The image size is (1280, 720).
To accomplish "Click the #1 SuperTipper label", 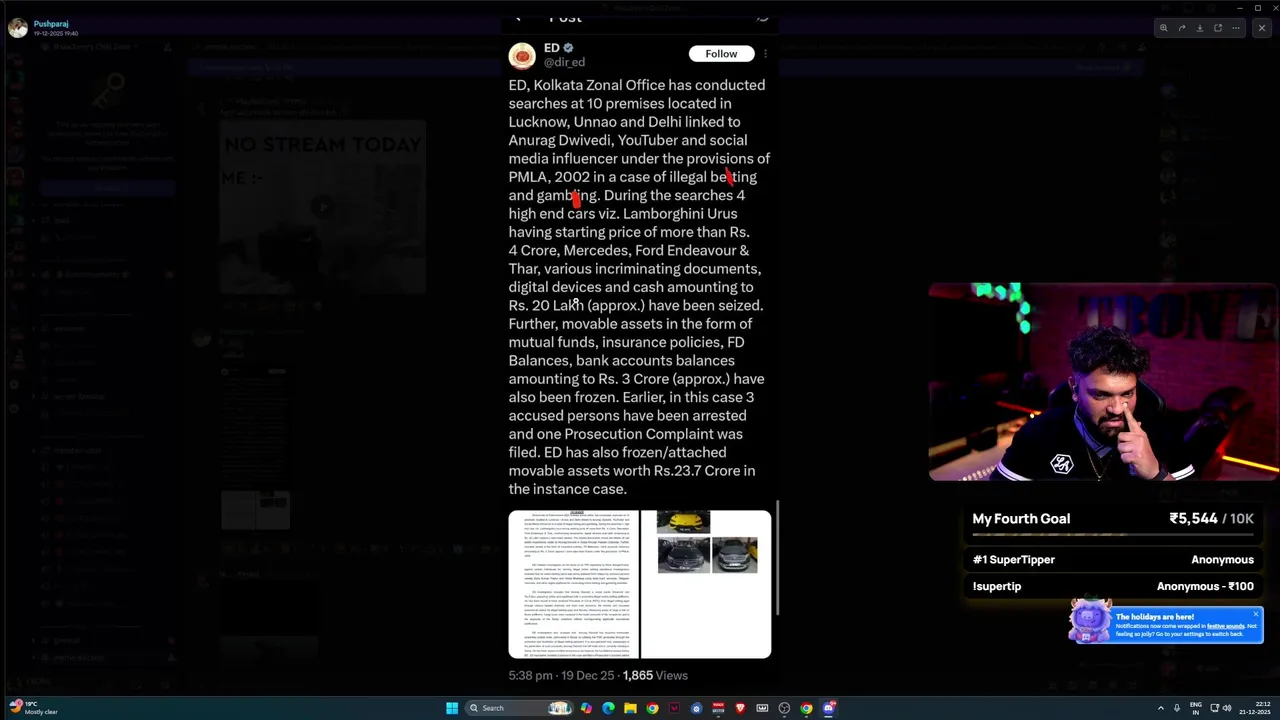I will pos(1013,560).
